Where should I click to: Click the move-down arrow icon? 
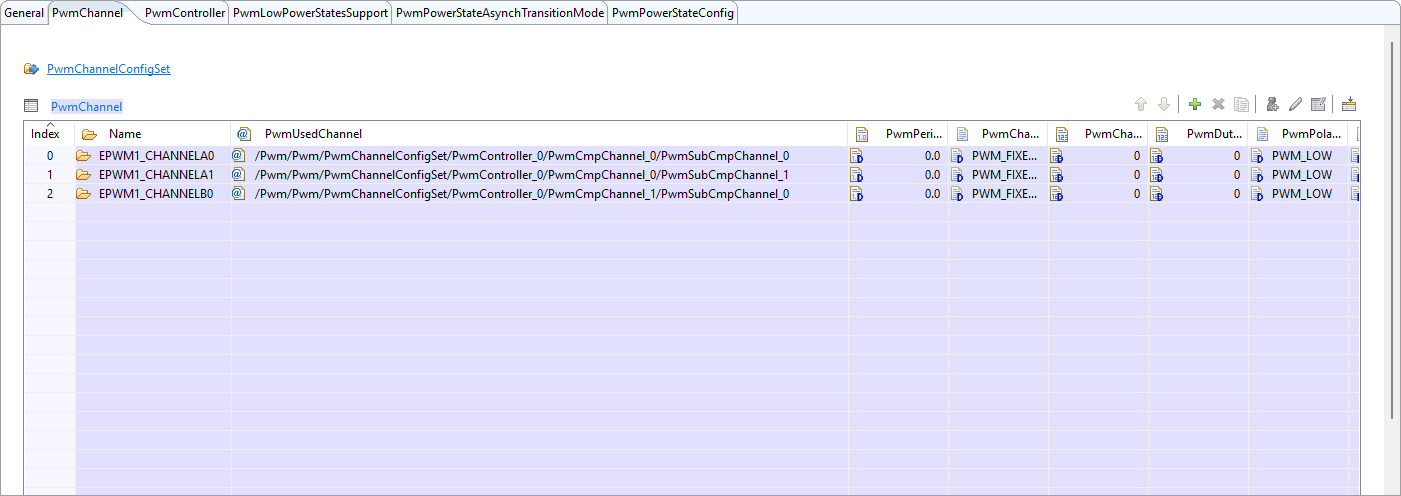[x=1163, y=104]
